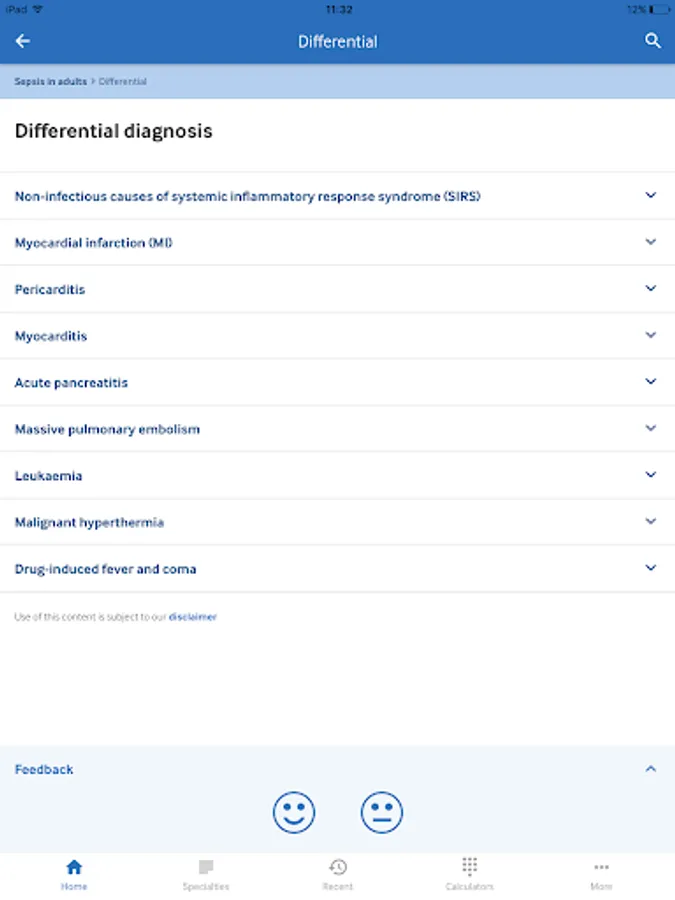Expand the Leukaemia section
The height and width of the screenshot is (900, 675).
click(650, 475)
